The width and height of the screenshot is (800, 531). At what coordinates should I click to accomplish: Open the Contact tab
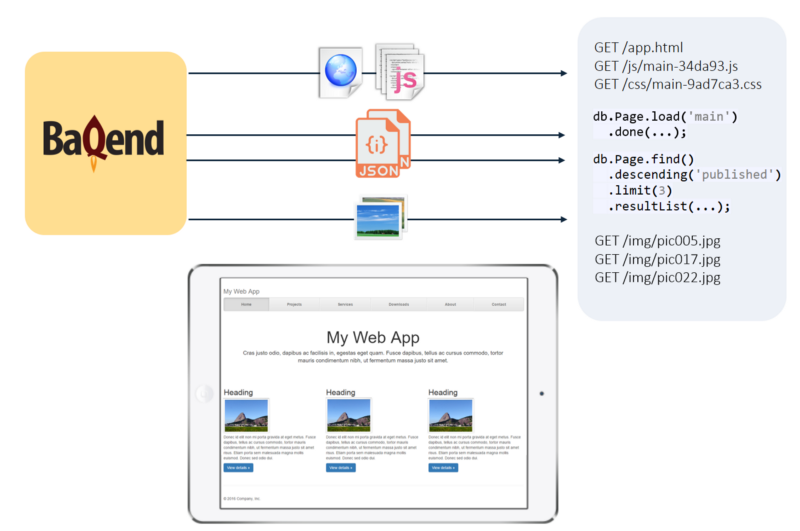(499, 305)
